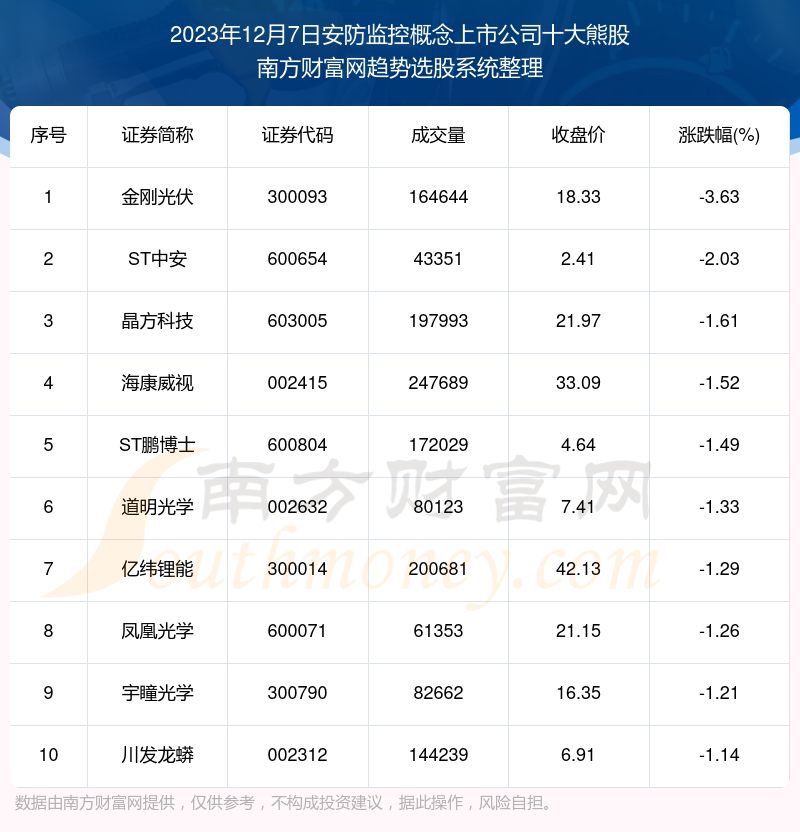Select the stock name 亿纬锂能
Viewport: 800px width, 832px height.
point(158,569)
